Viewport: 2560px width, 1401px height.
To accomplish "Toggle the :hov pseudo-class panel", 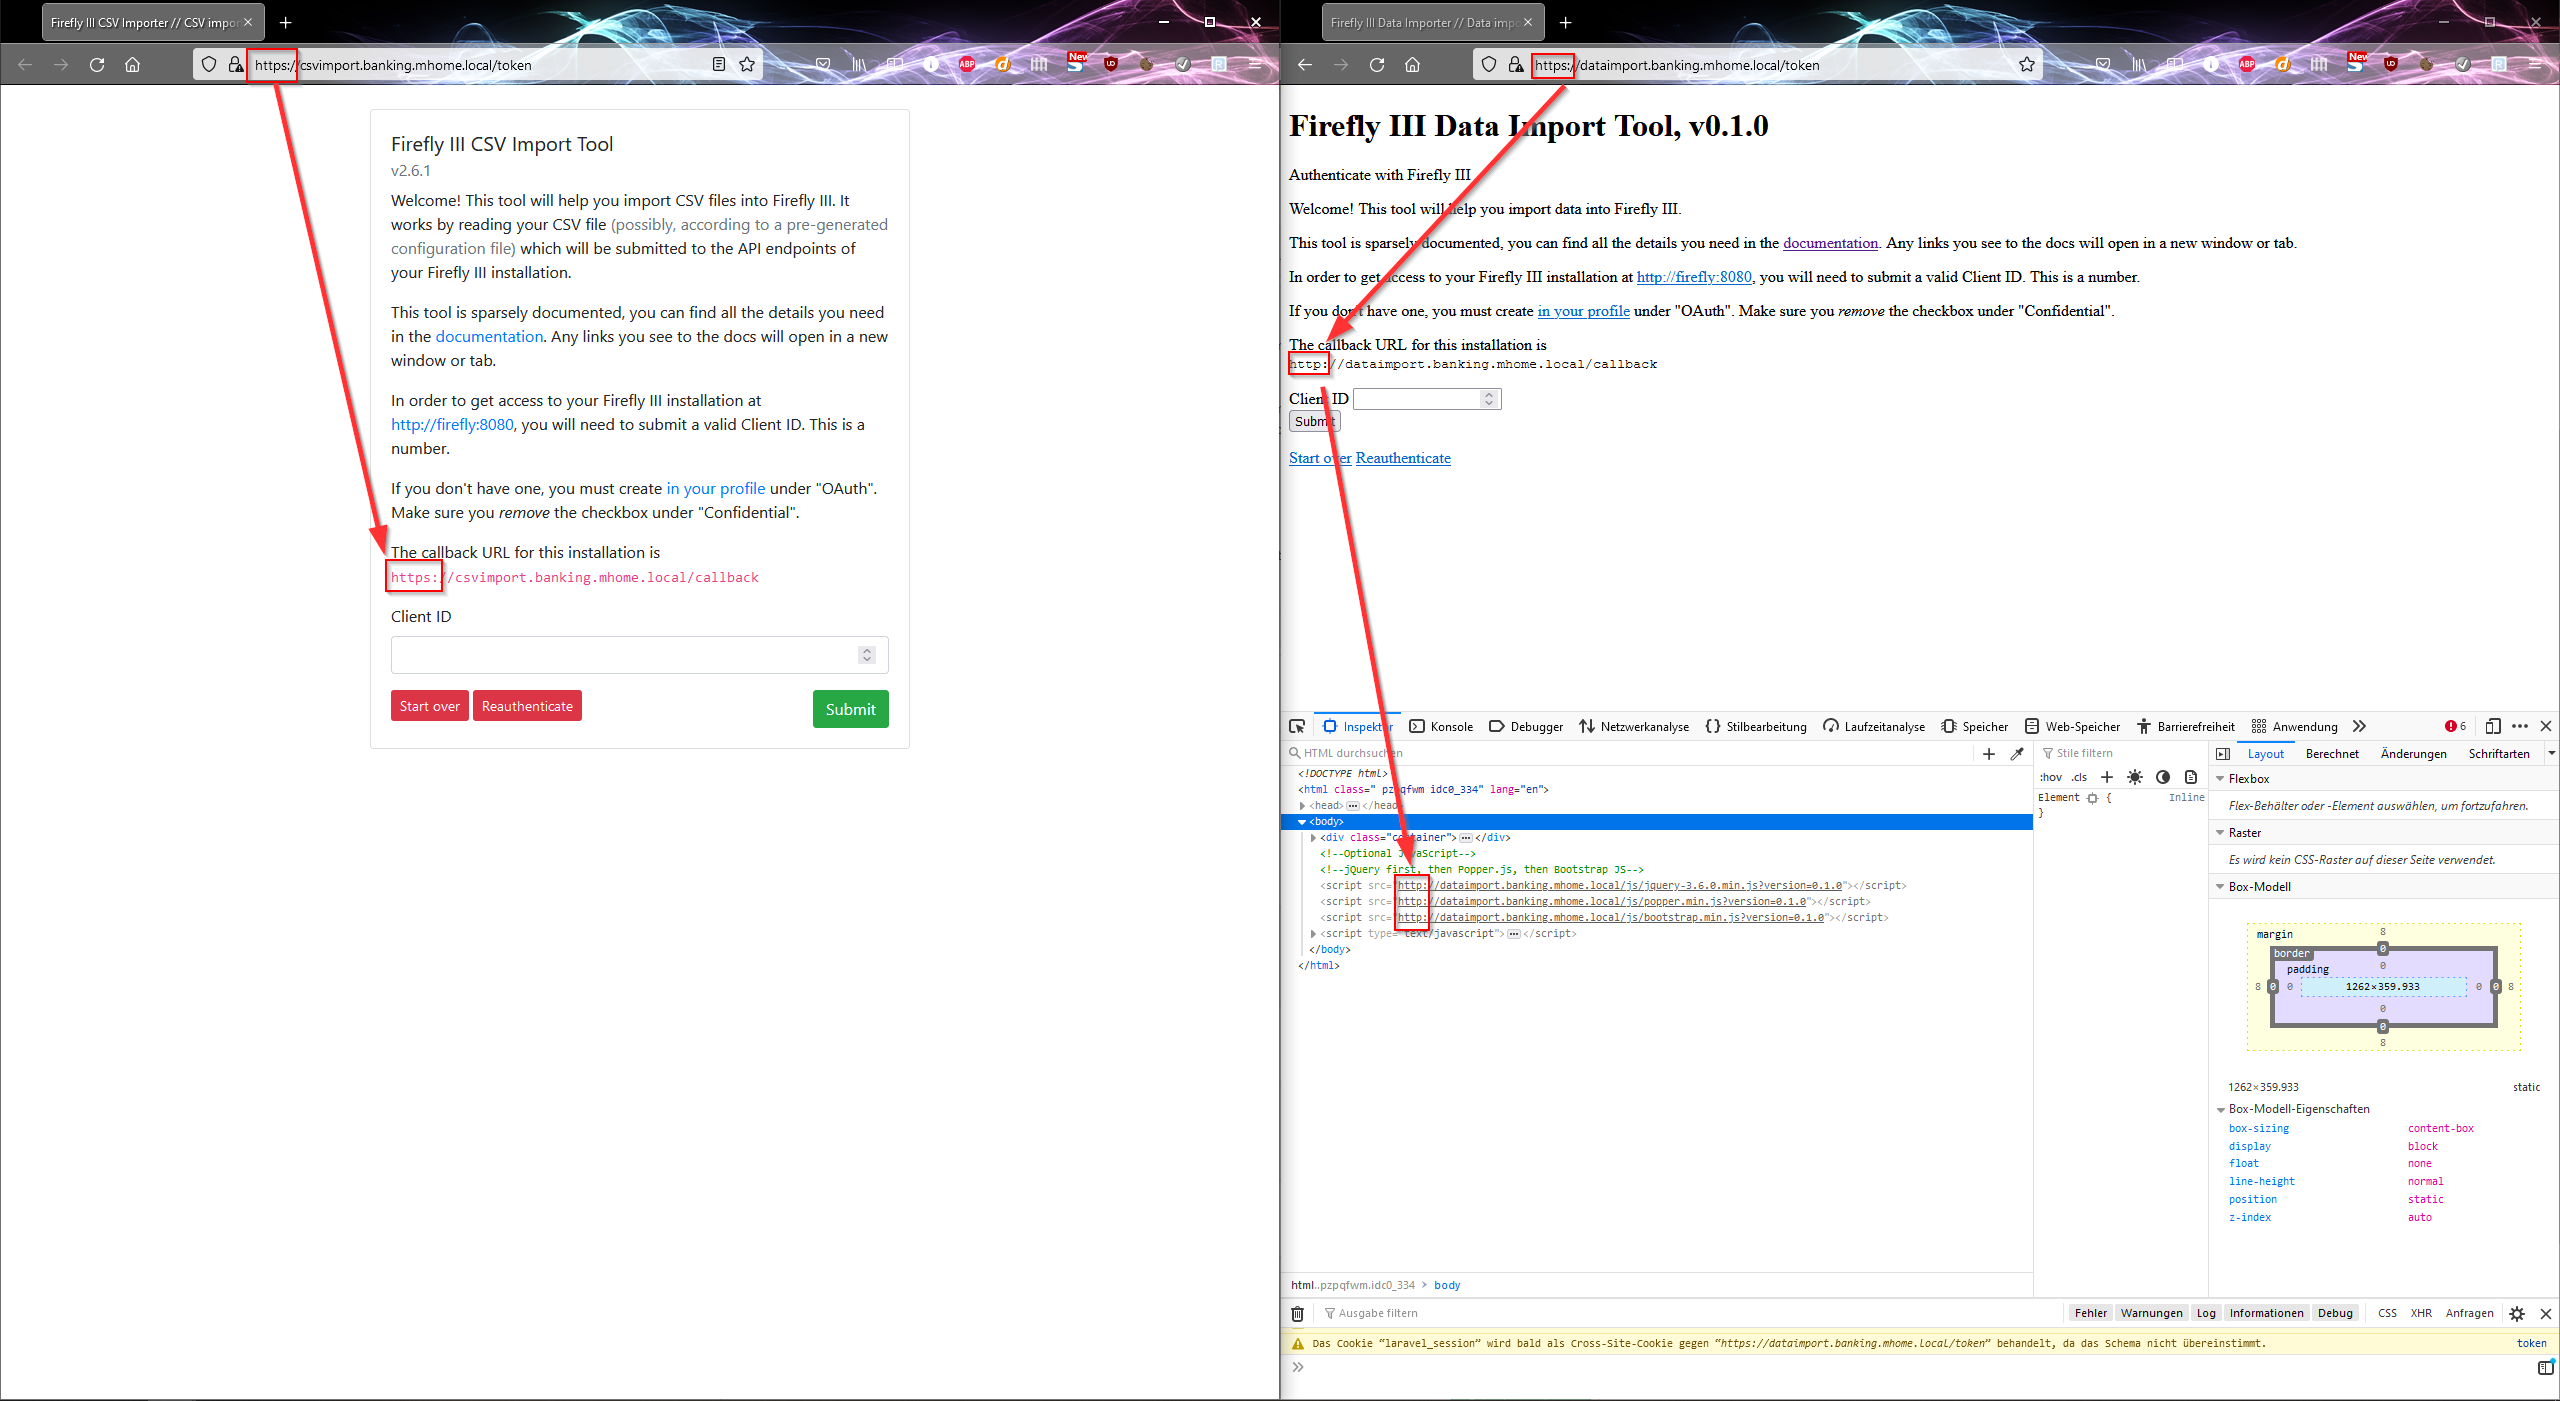I will (2051, 777).
